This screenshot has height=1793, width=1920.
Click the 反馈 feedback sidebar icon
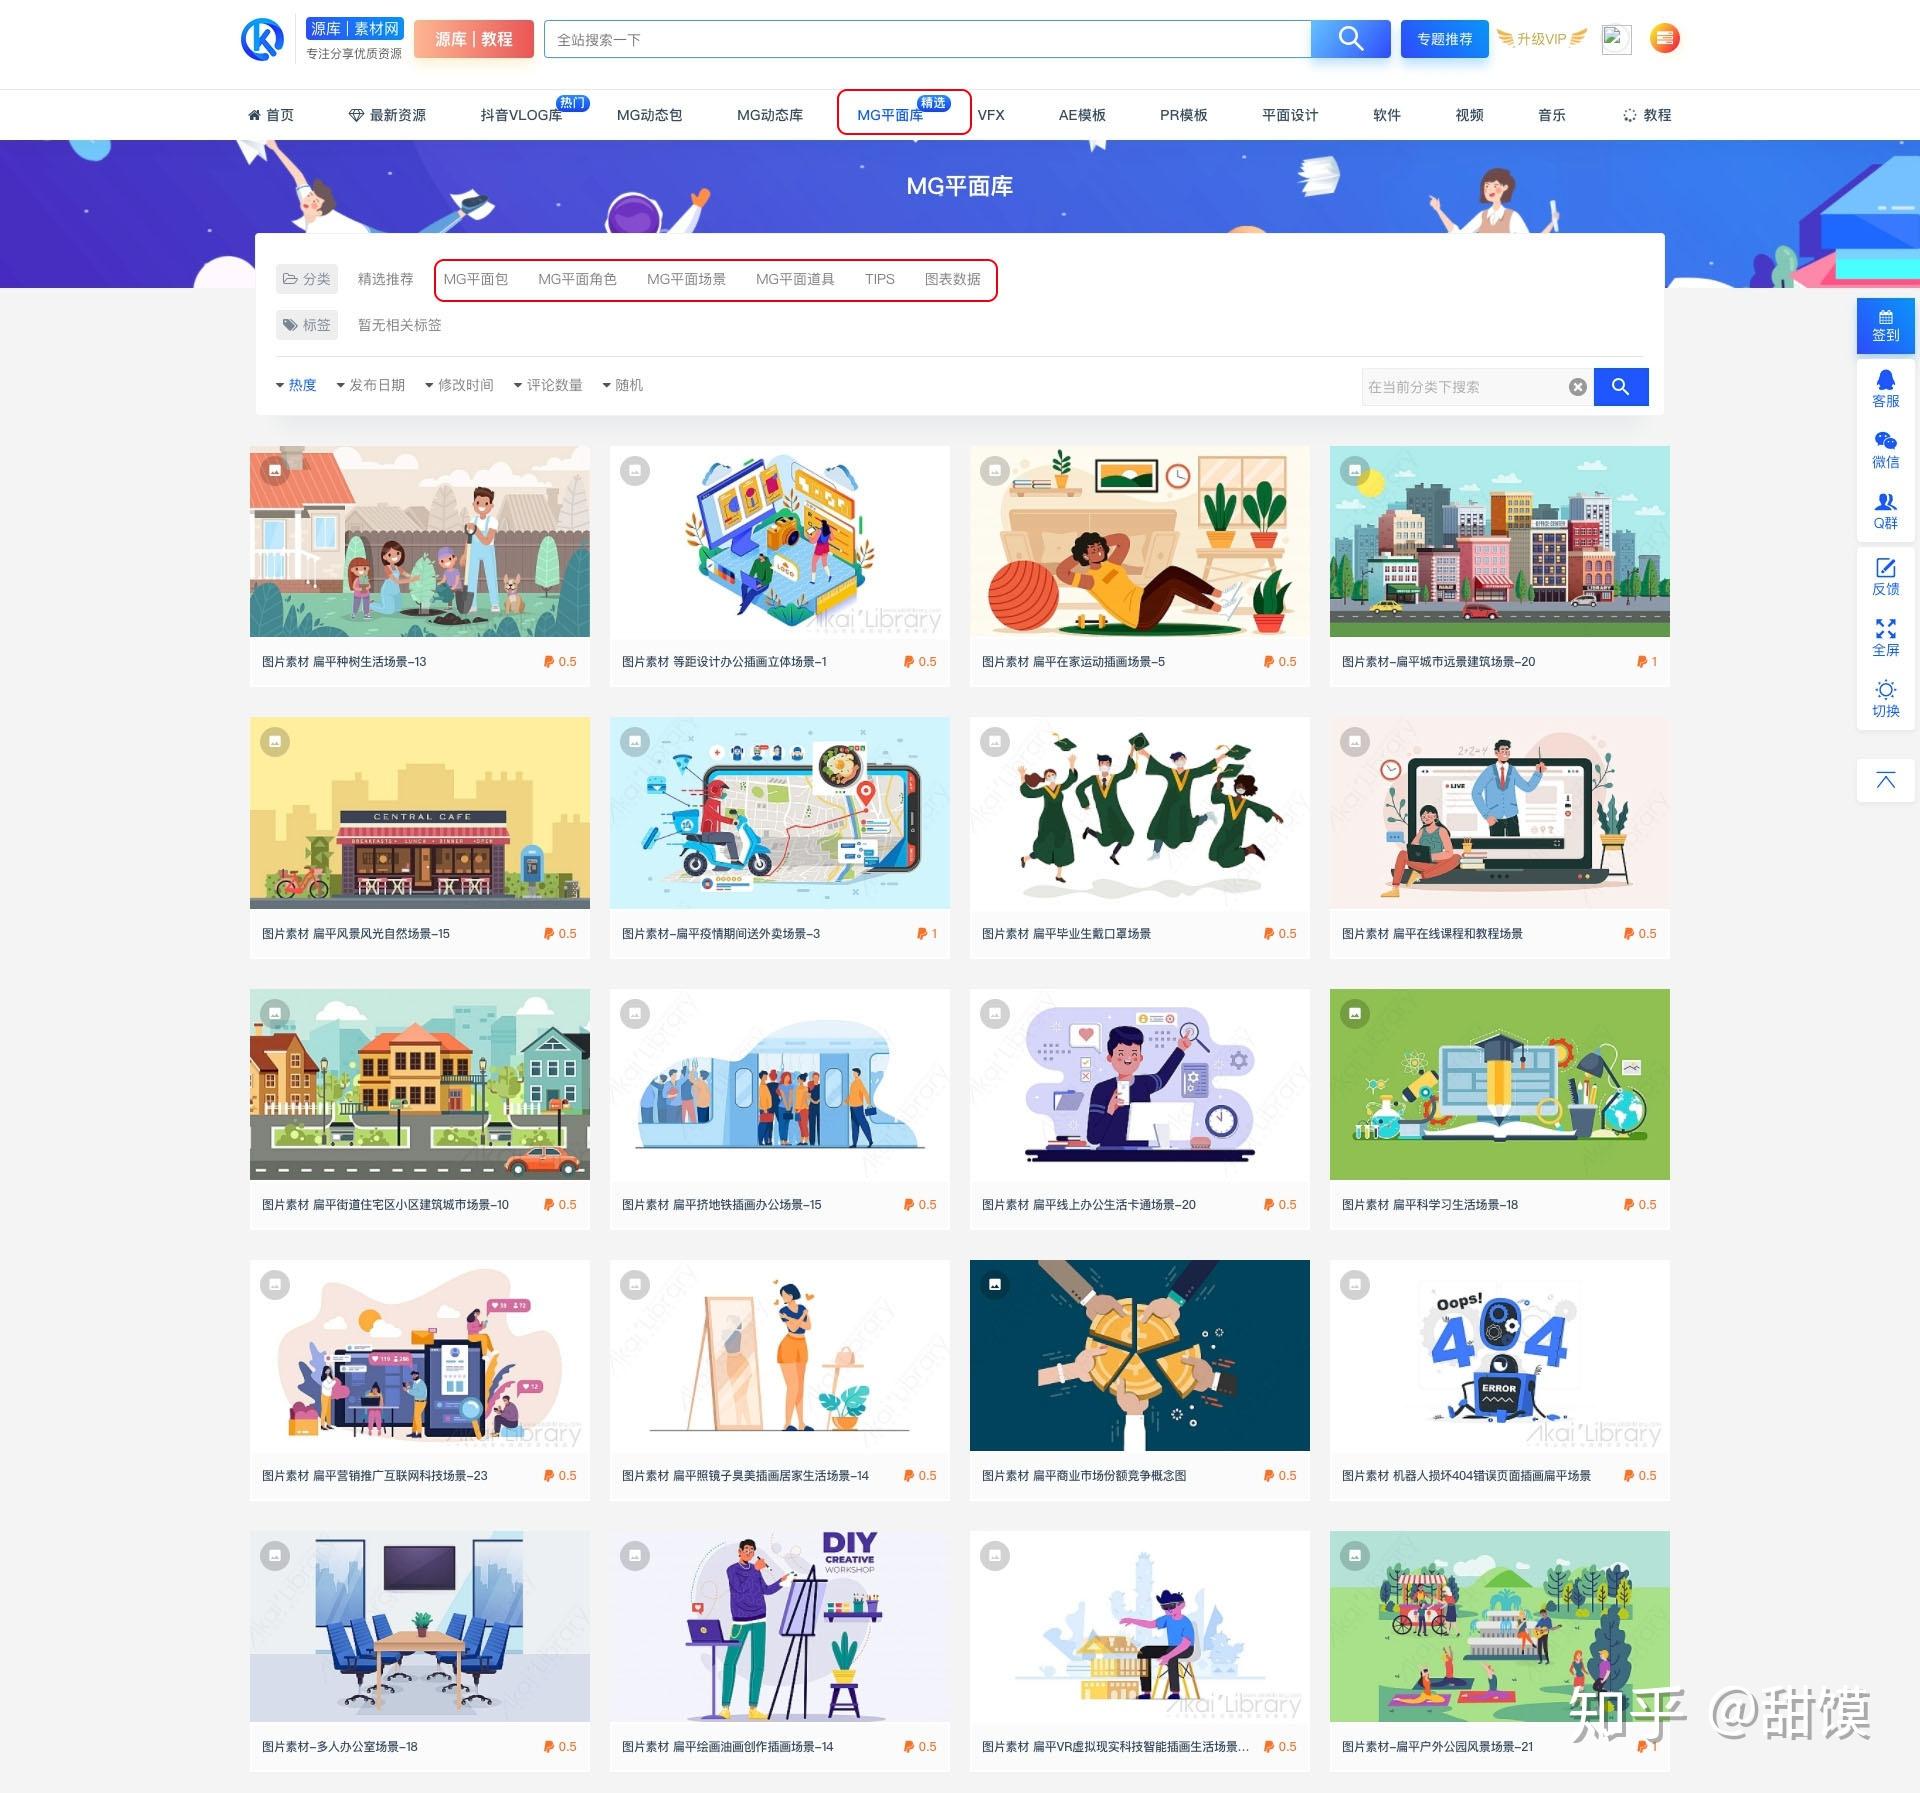click(1885, 577)
